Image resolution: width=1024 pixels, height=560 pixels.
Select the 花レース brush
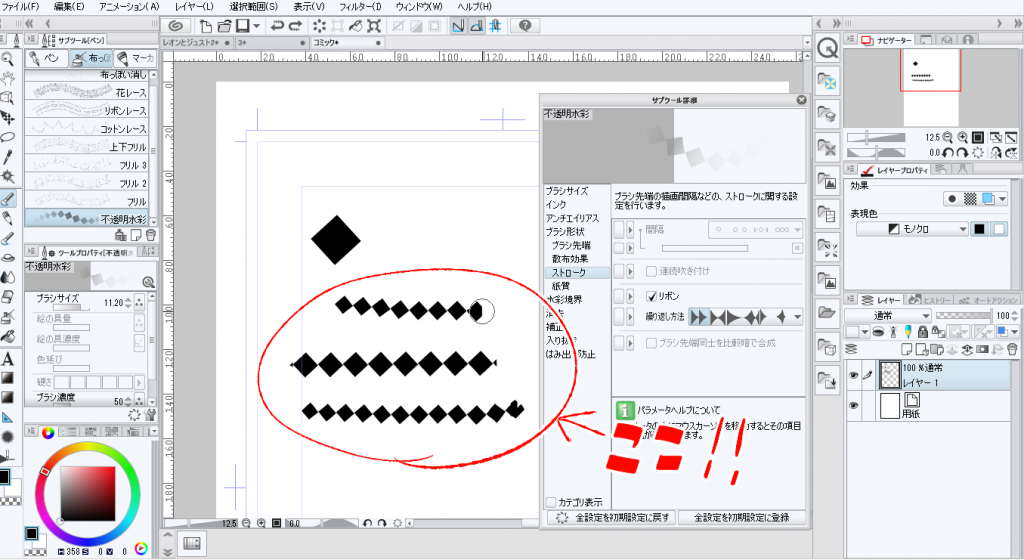click(87, 92)
